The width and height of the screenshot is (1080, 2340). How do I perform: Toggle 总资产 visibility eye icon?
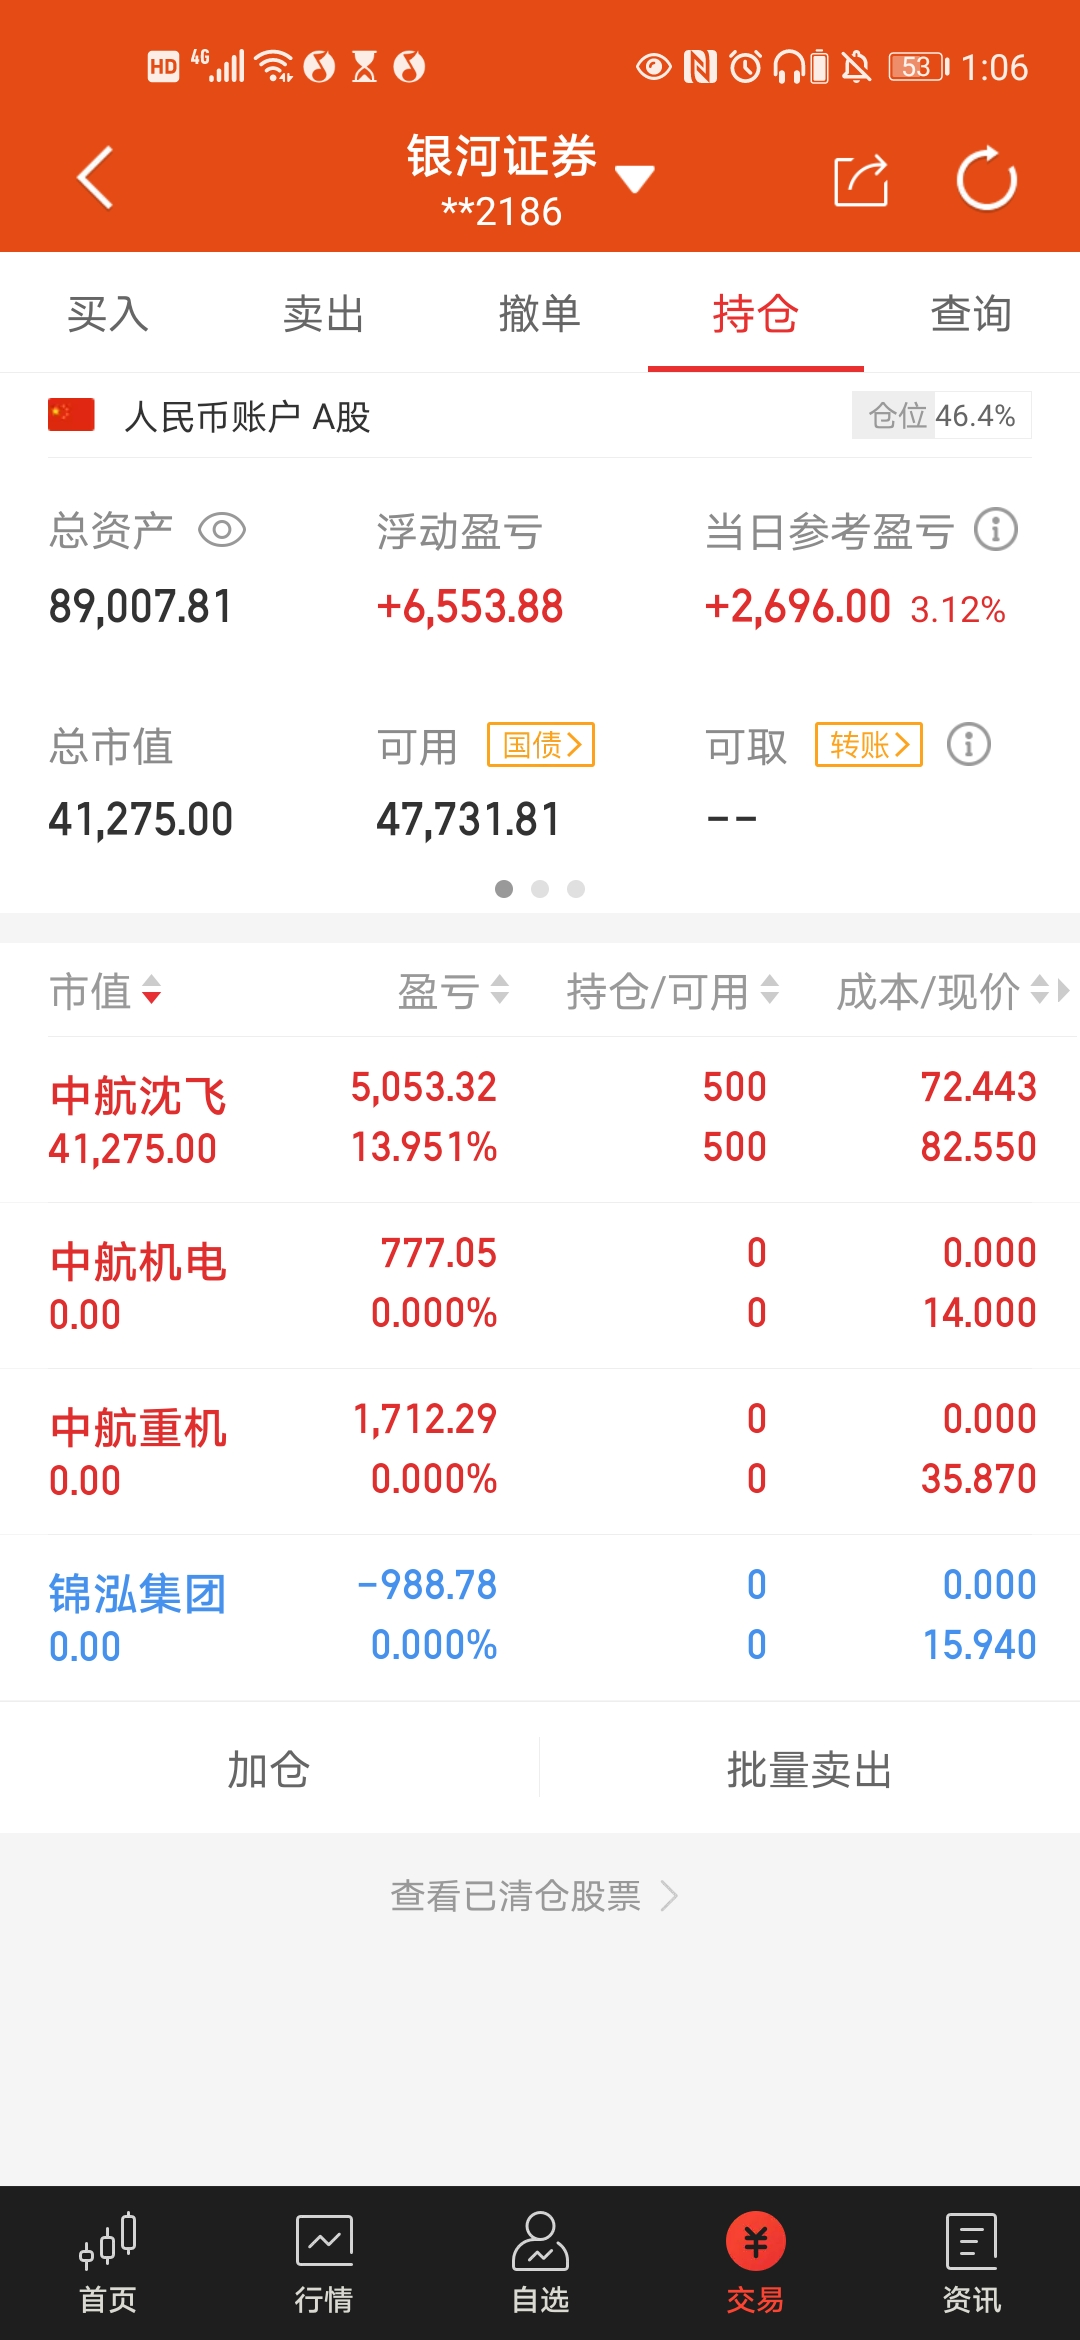coord(222,530)
